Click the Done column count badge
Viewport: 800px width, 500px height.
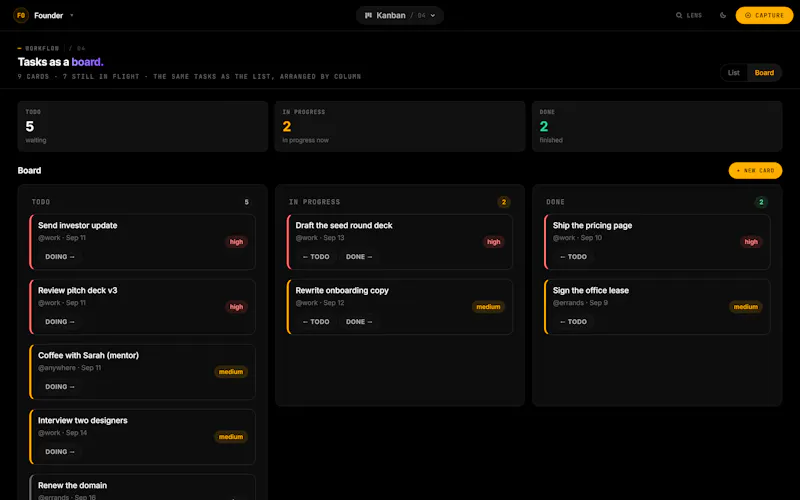tap(761, 202)
